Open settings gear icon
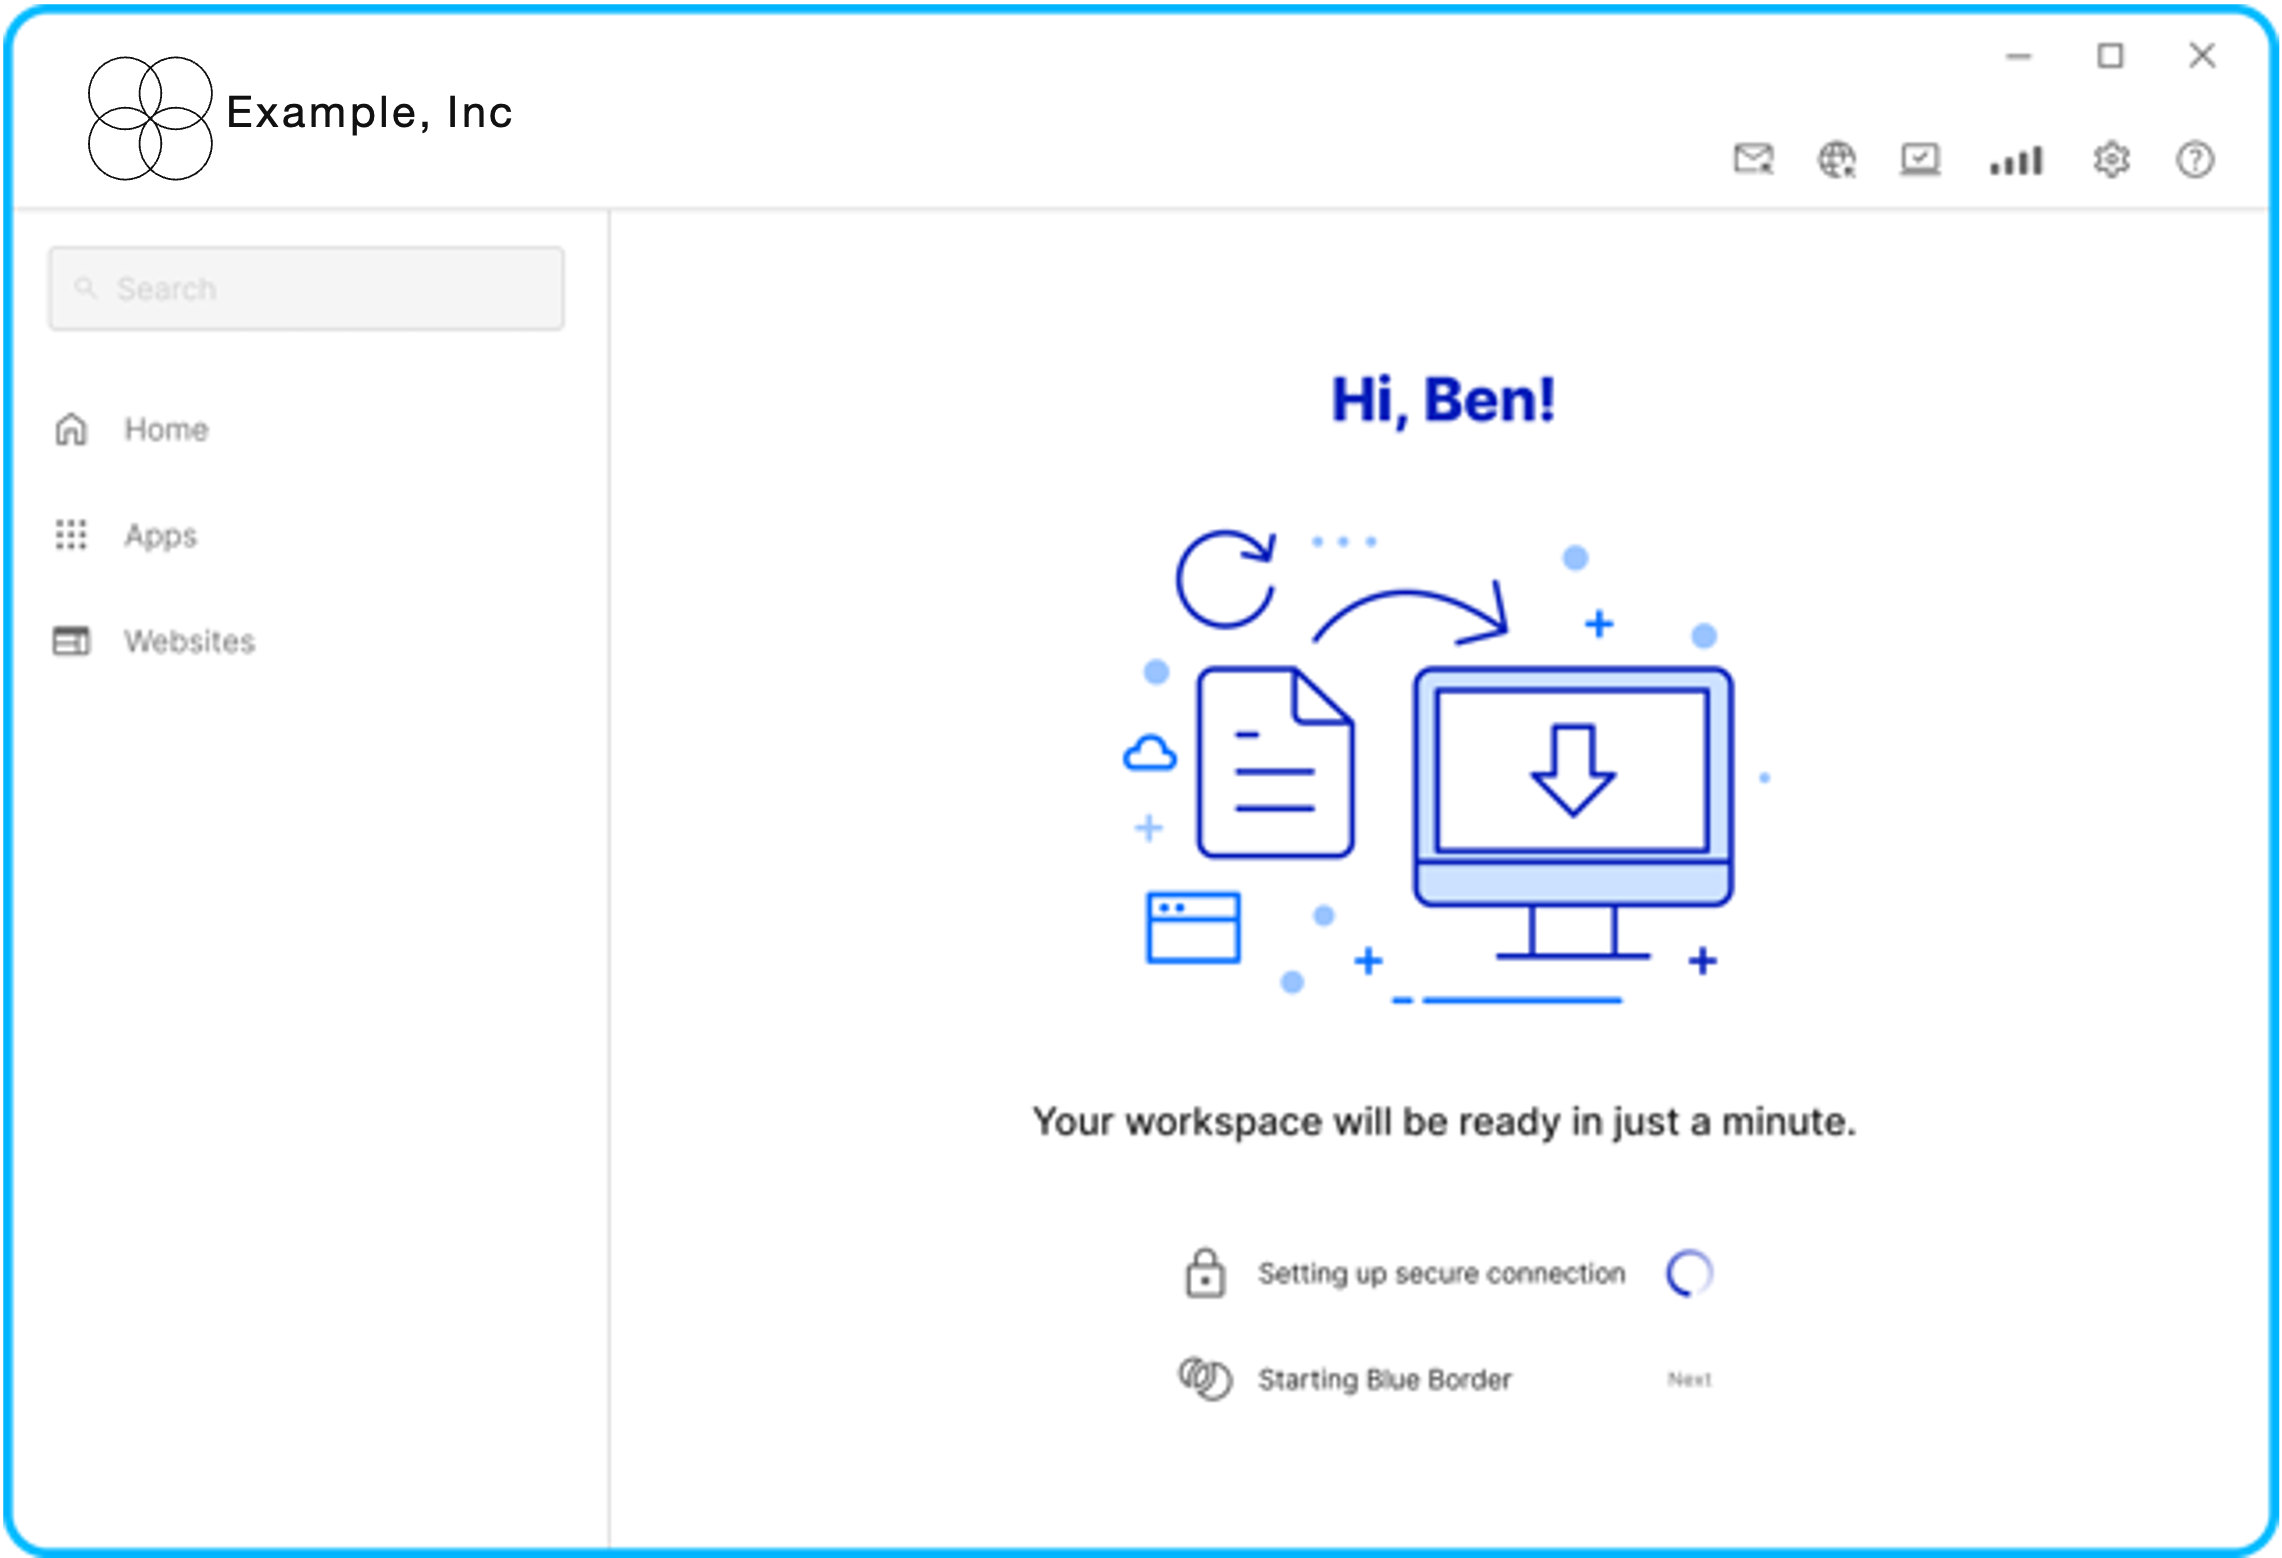The height and width of the screenshot is (1558, 2282). pyautogui.click(x=2111, y=159)
